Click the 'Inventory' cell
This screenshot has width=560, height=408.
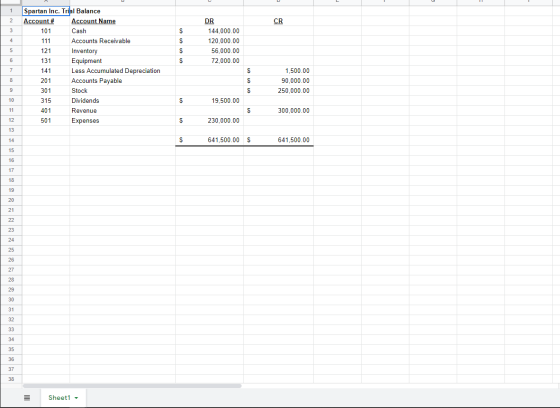point(122,51)
